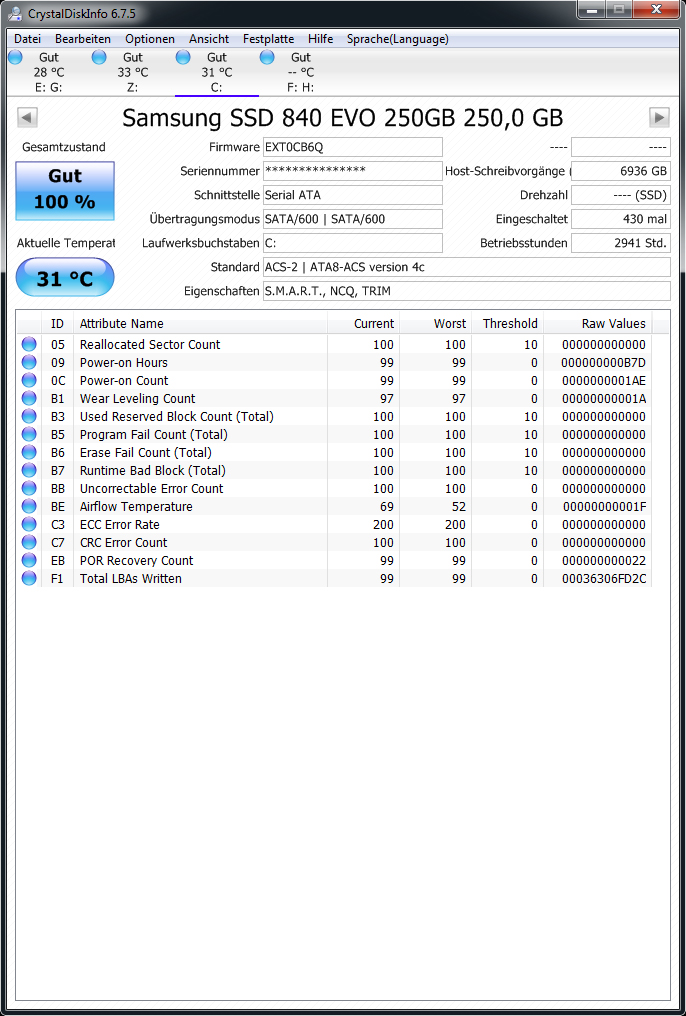
Task: Click the Worst column header
Action: [x=435, y=323]
